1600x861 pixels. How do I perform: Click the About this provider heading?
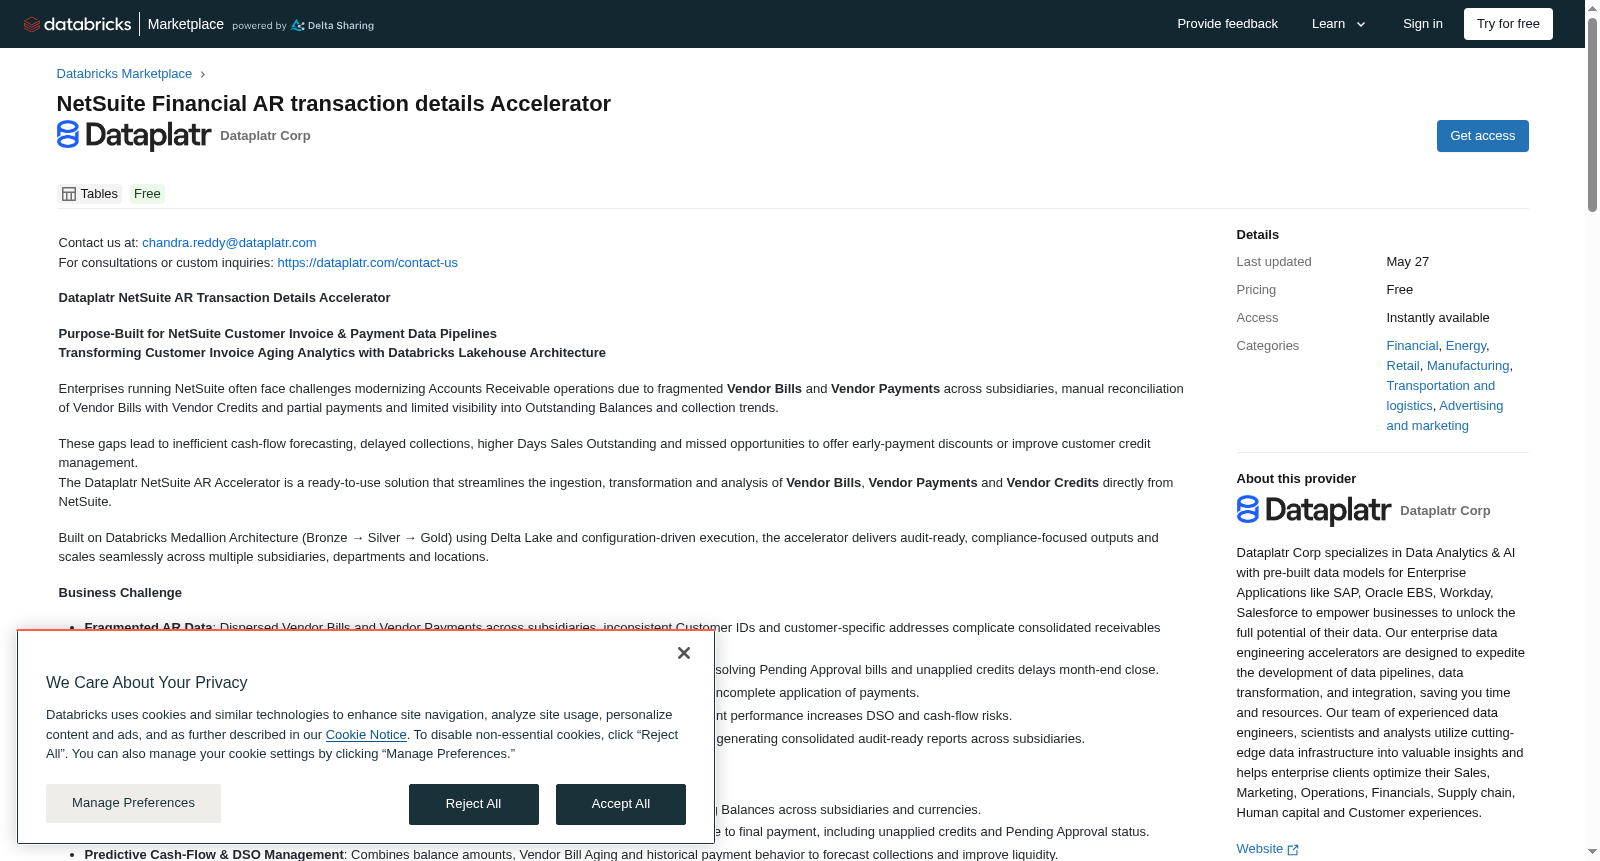[1296, 479]
